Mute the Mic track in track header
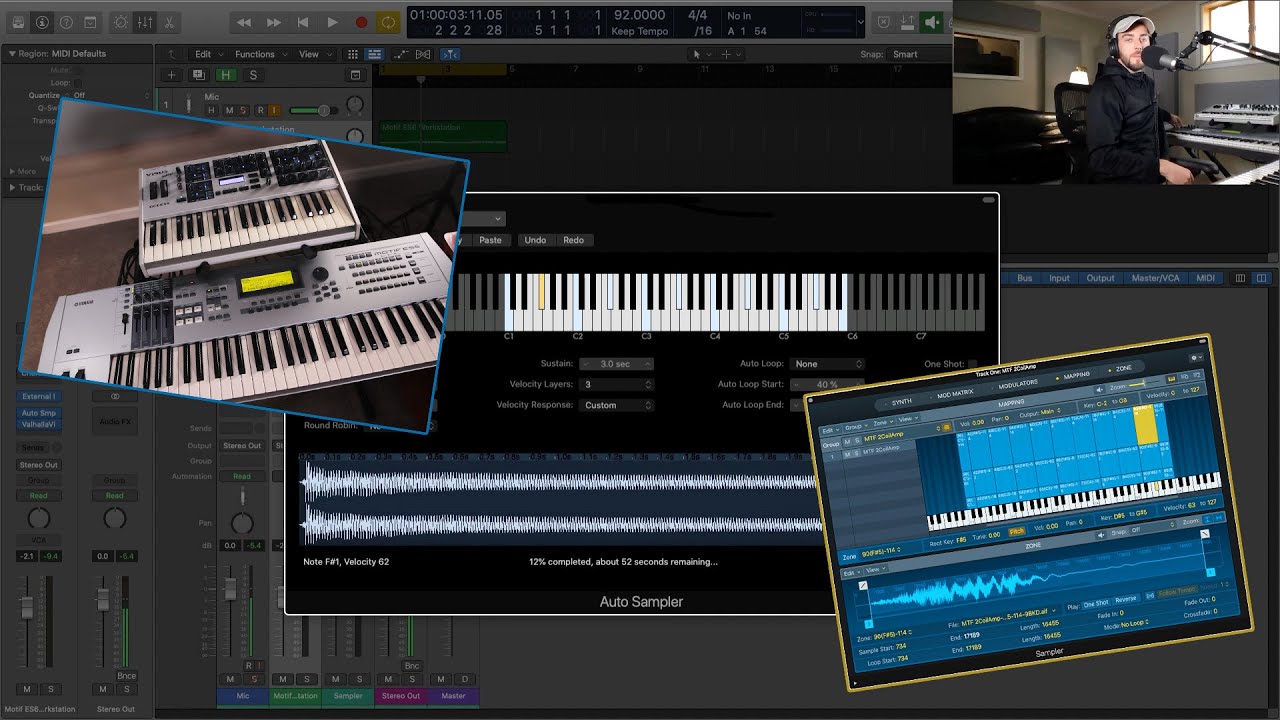 coord(229,110)
